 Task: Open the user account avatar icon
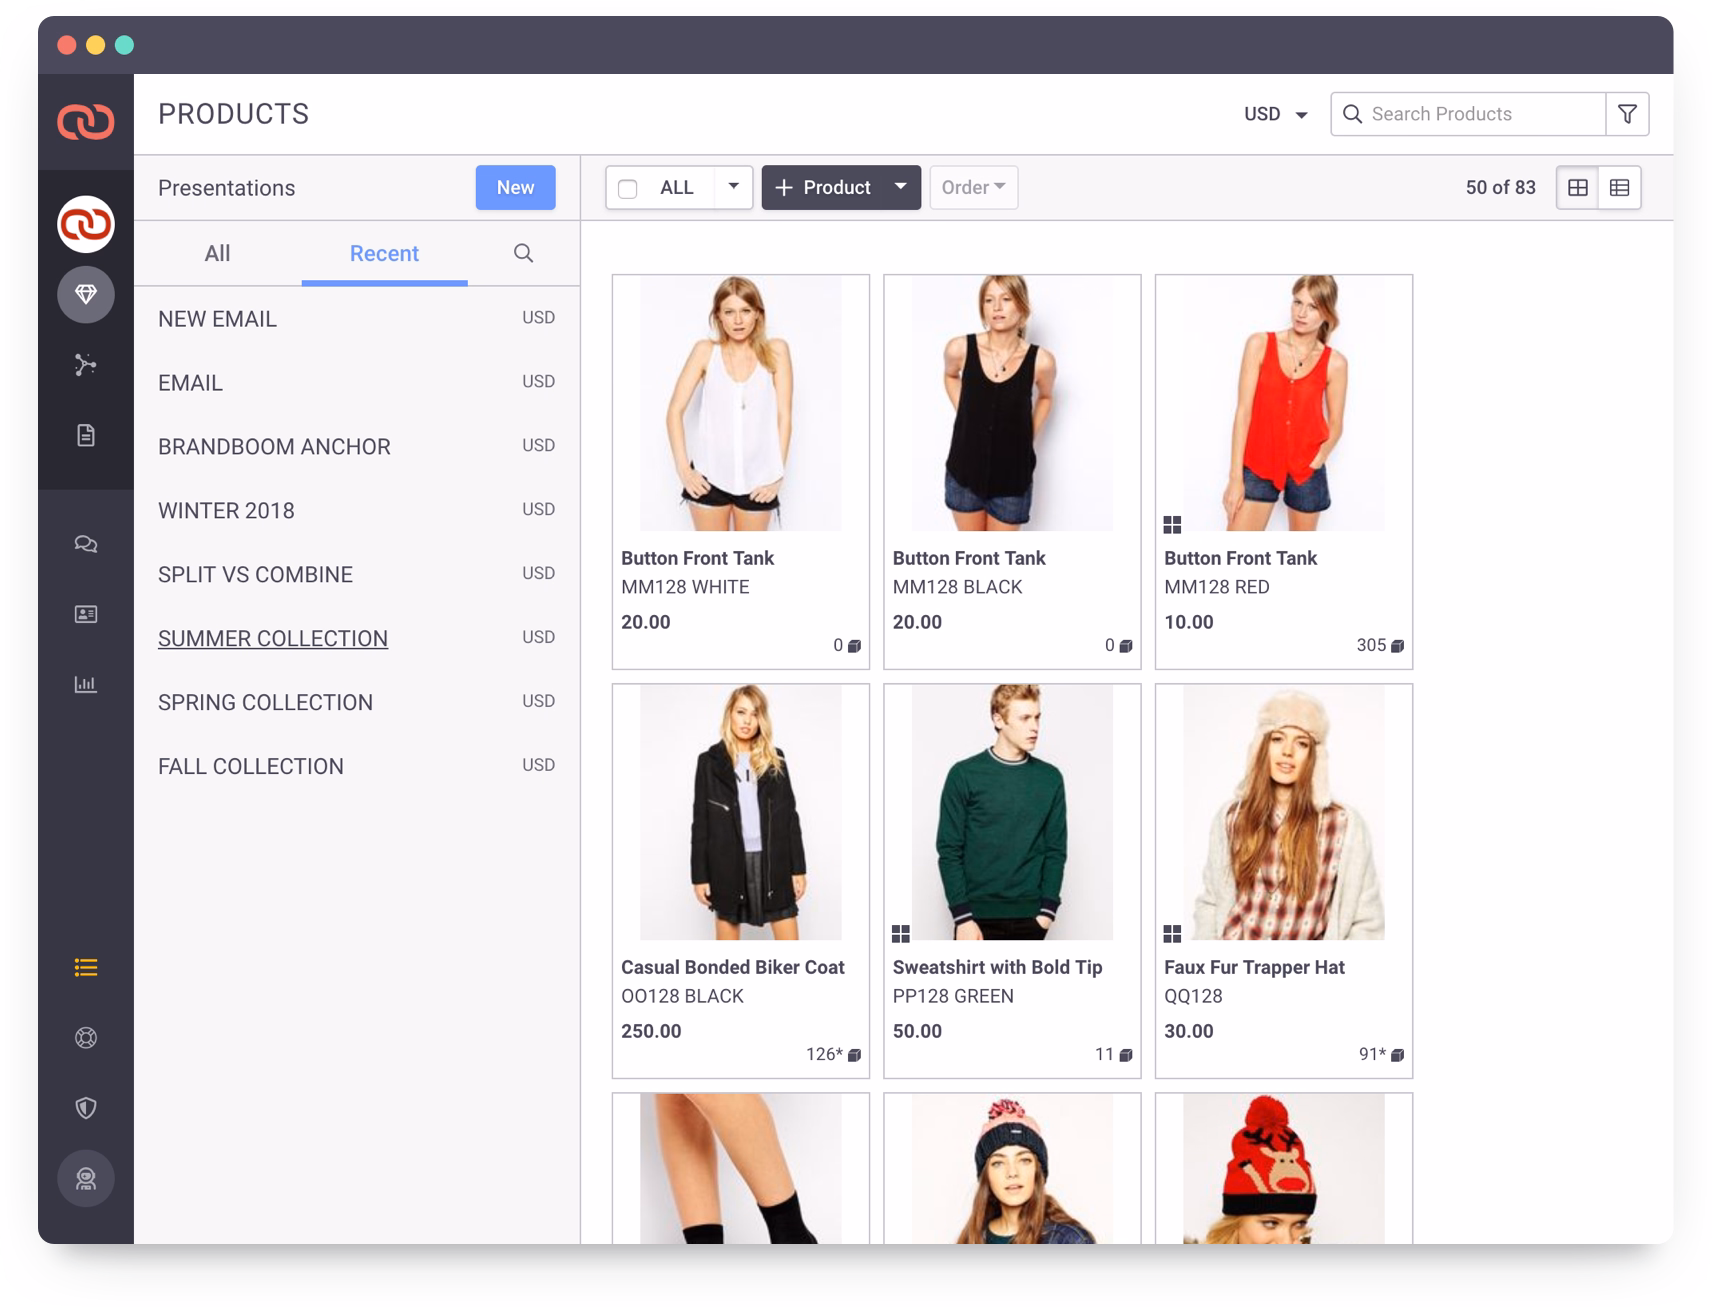point(86,1179)
